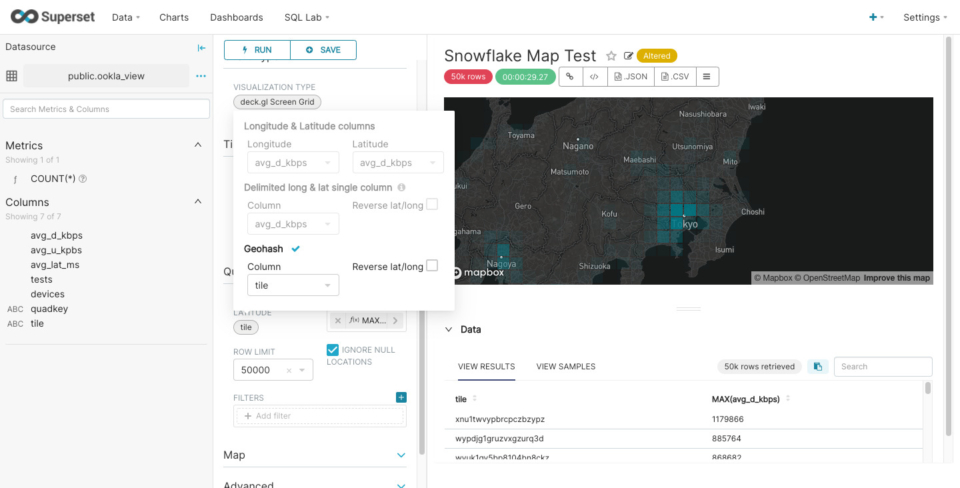
Task: Collapse the Metrics section
Action: point(198,145)
